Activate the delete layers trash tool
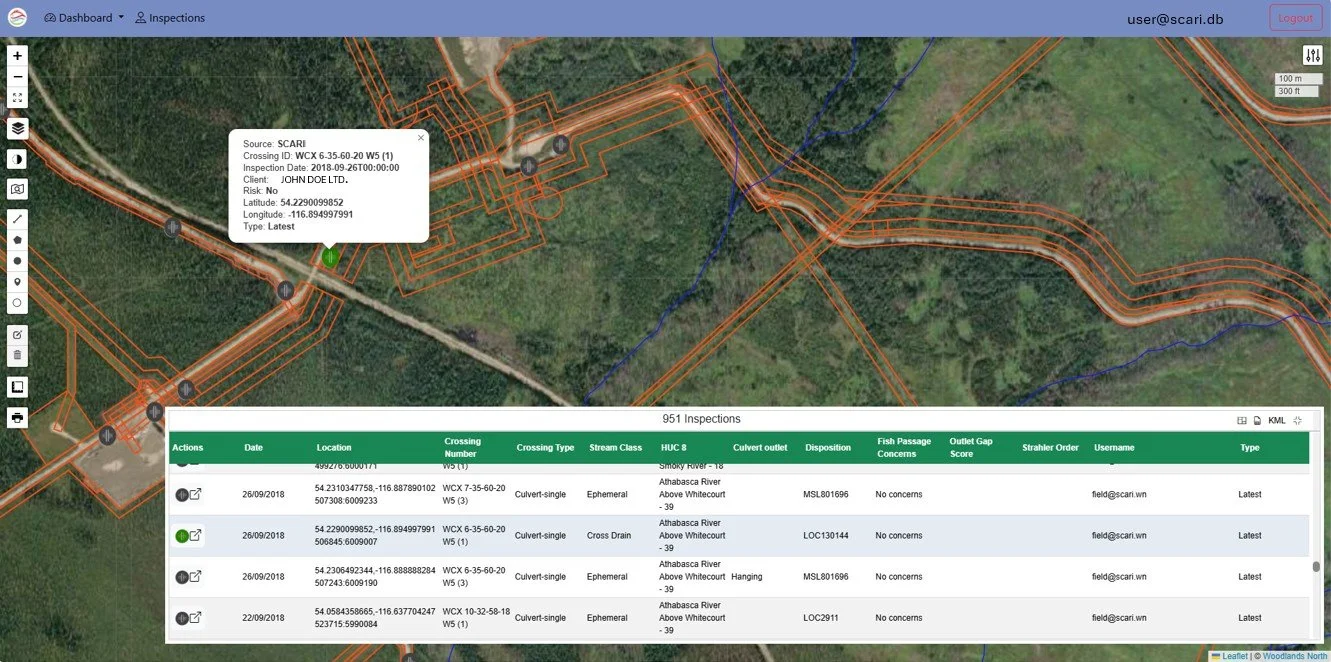1331x662 pixels. click(x=17, y=355)
